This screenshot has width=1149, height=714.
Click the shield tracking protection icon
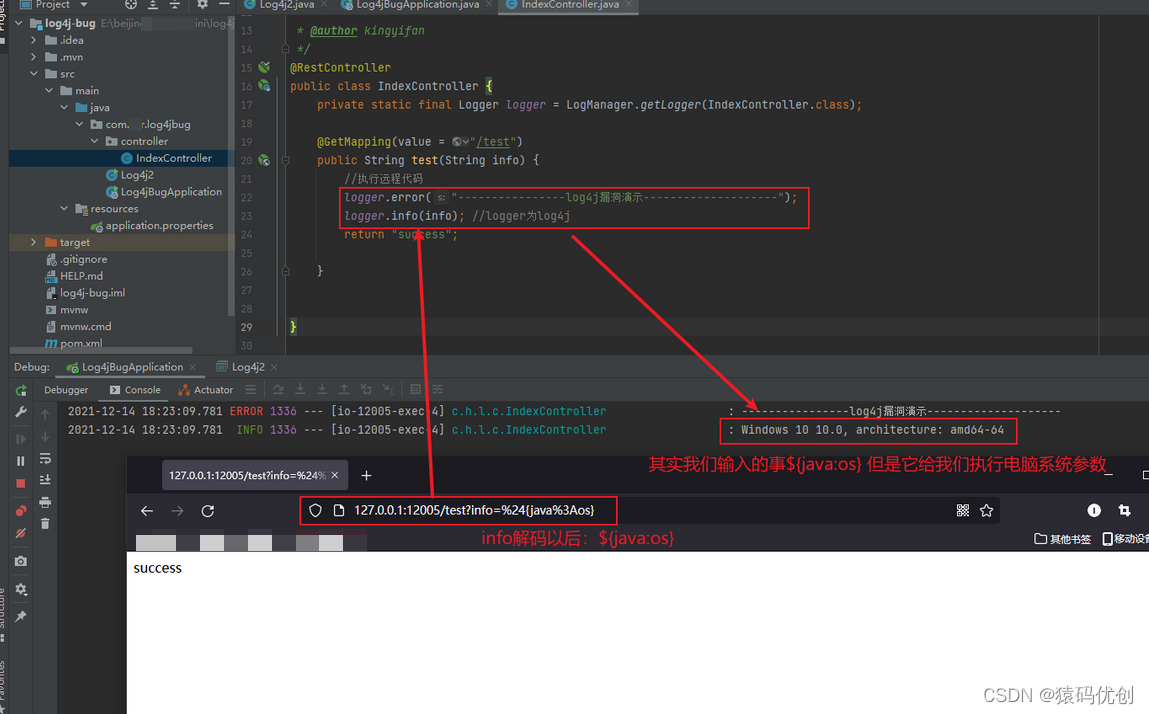(x=315, y=511)
